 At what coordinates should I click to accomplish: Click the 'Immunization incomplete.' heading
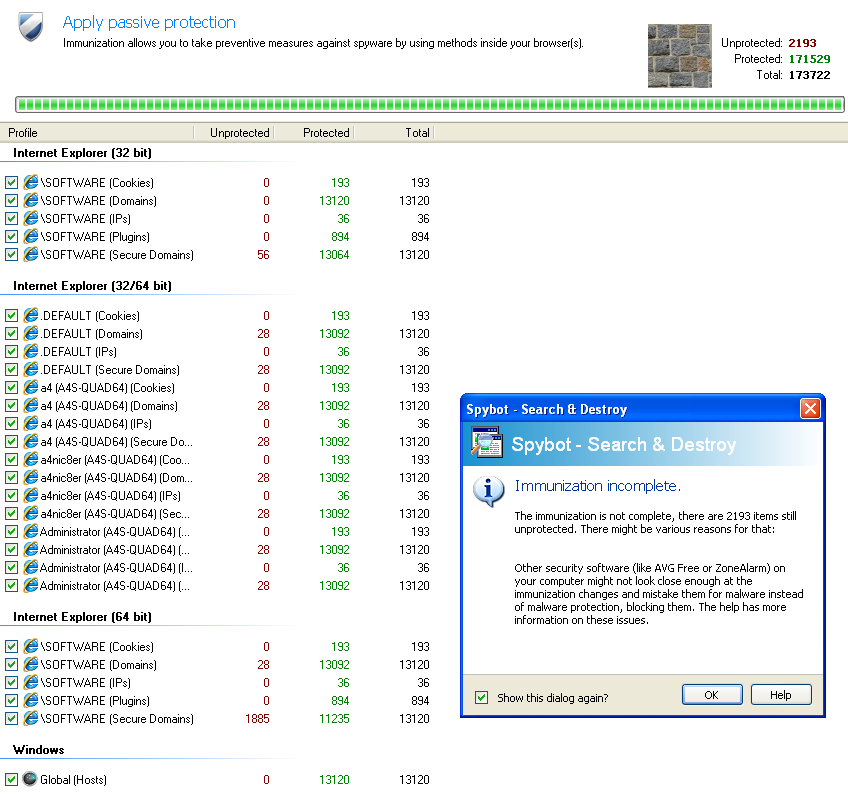pos(598,486)
